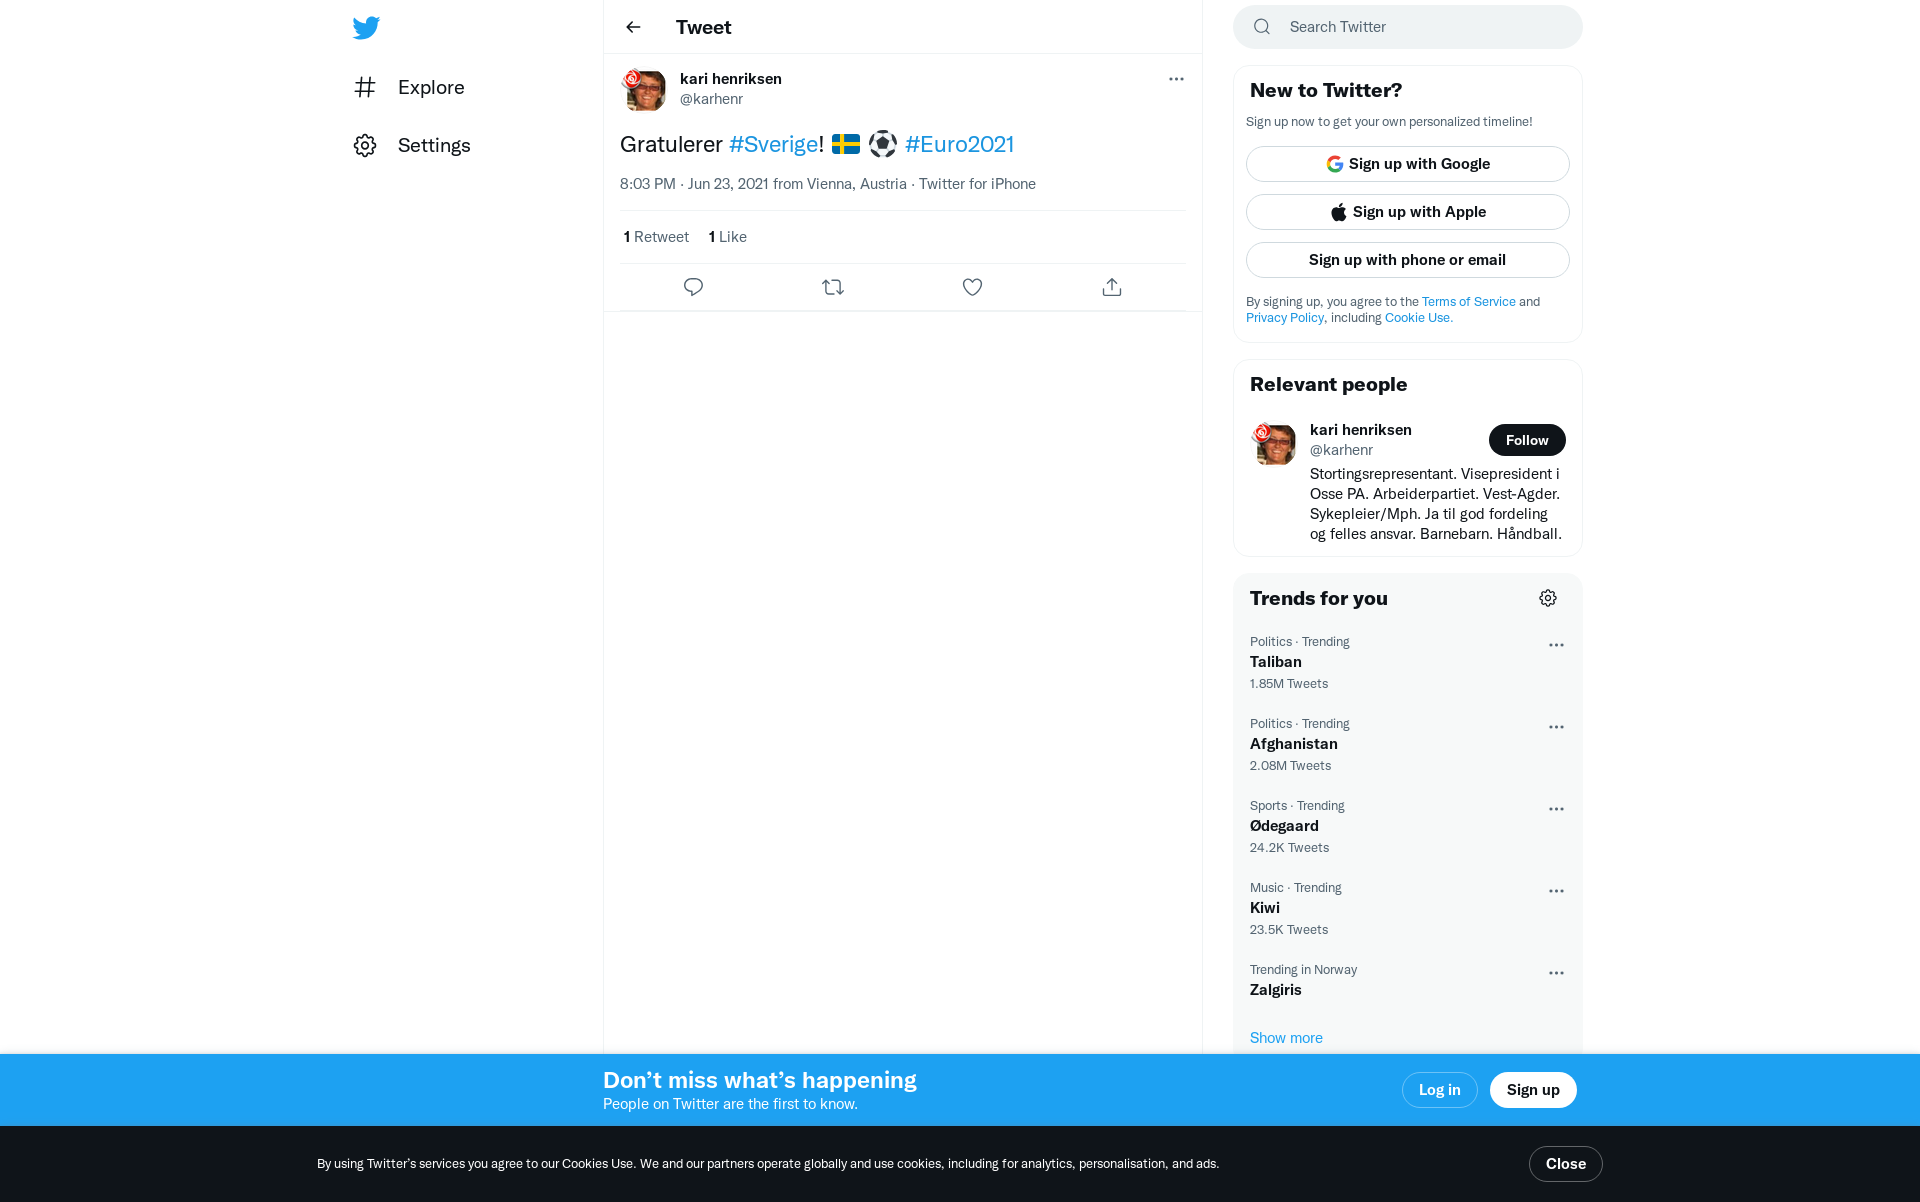Click the Twitter bird logo
The image size is (1920, 1202).
pyautogui.click(x=366, y=28)
